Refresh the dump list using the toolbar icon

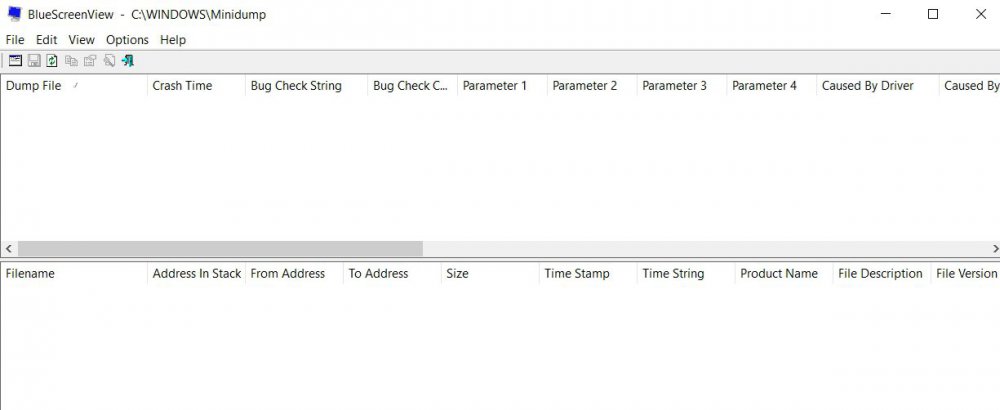(x=52, y=61)
